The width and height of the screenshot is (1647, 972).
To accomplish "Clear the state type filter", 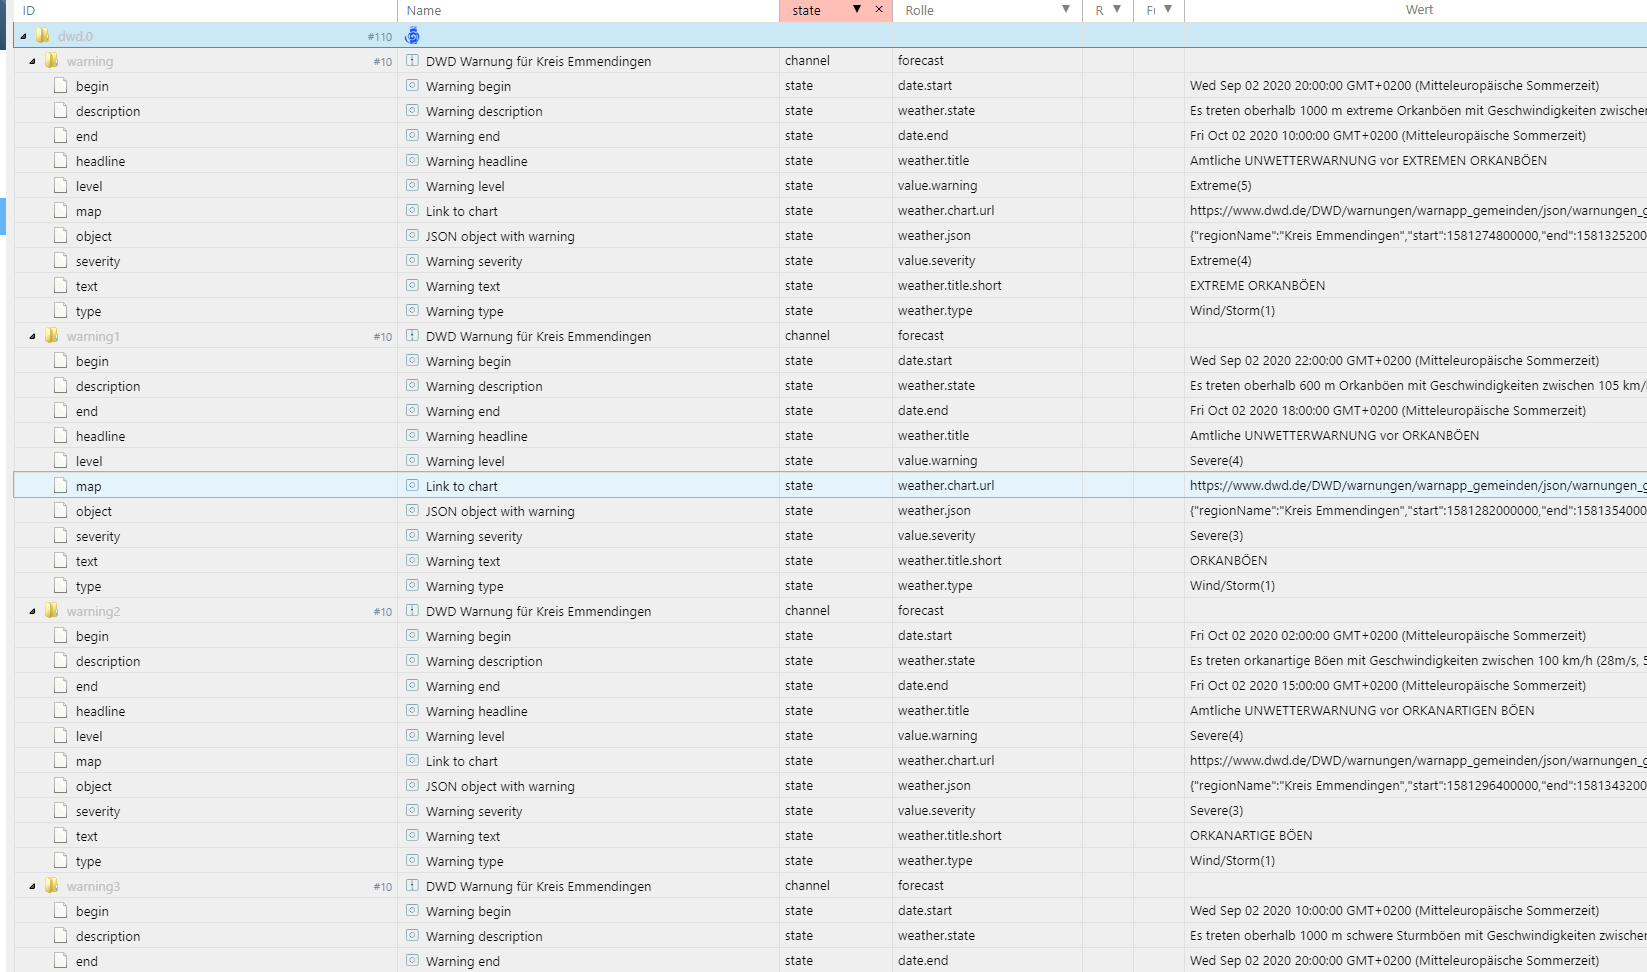I will pos(879,9).
